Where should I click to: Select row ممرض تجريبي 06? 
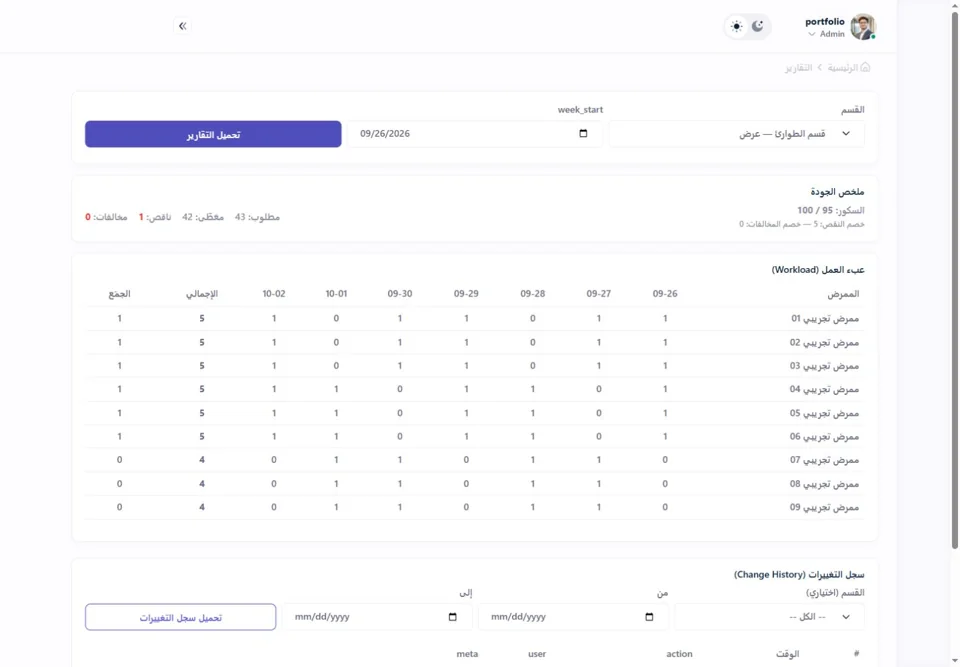(x=475, y=436)
